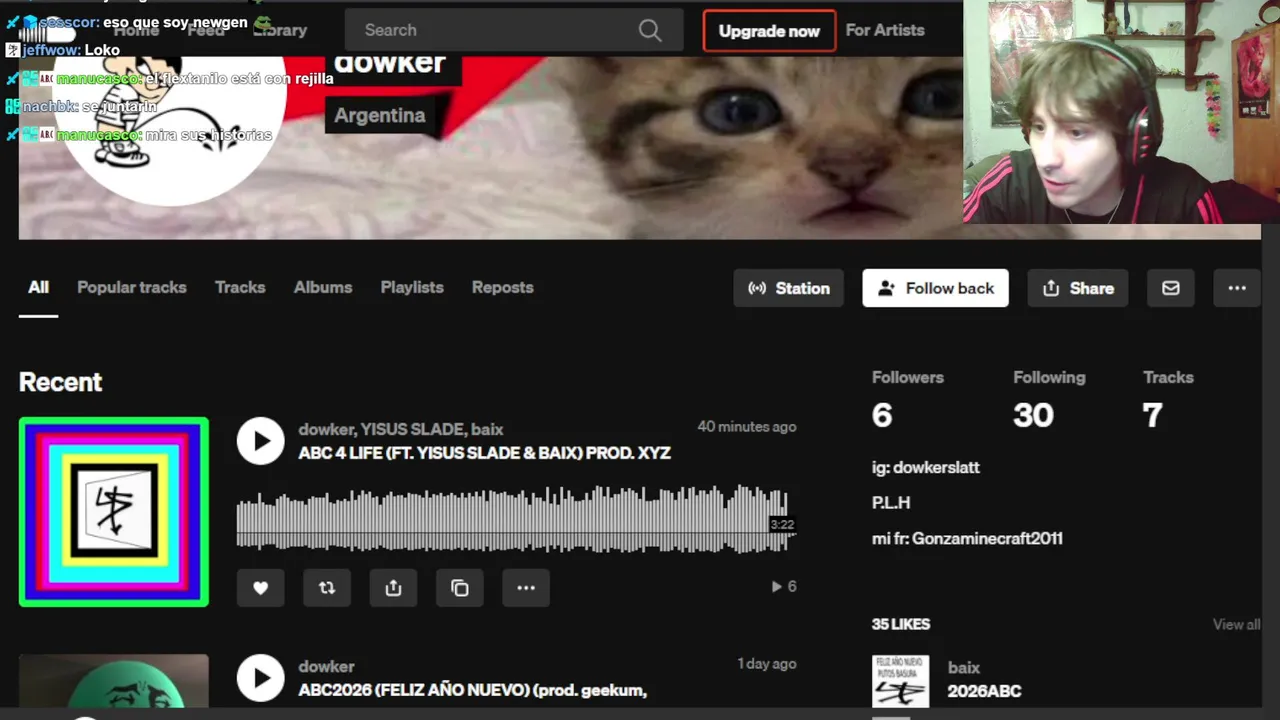Image resolution: width=1280 pixels, height=720 pixels.
Task: Switch to Albums tab
Action: pos(323,288)
